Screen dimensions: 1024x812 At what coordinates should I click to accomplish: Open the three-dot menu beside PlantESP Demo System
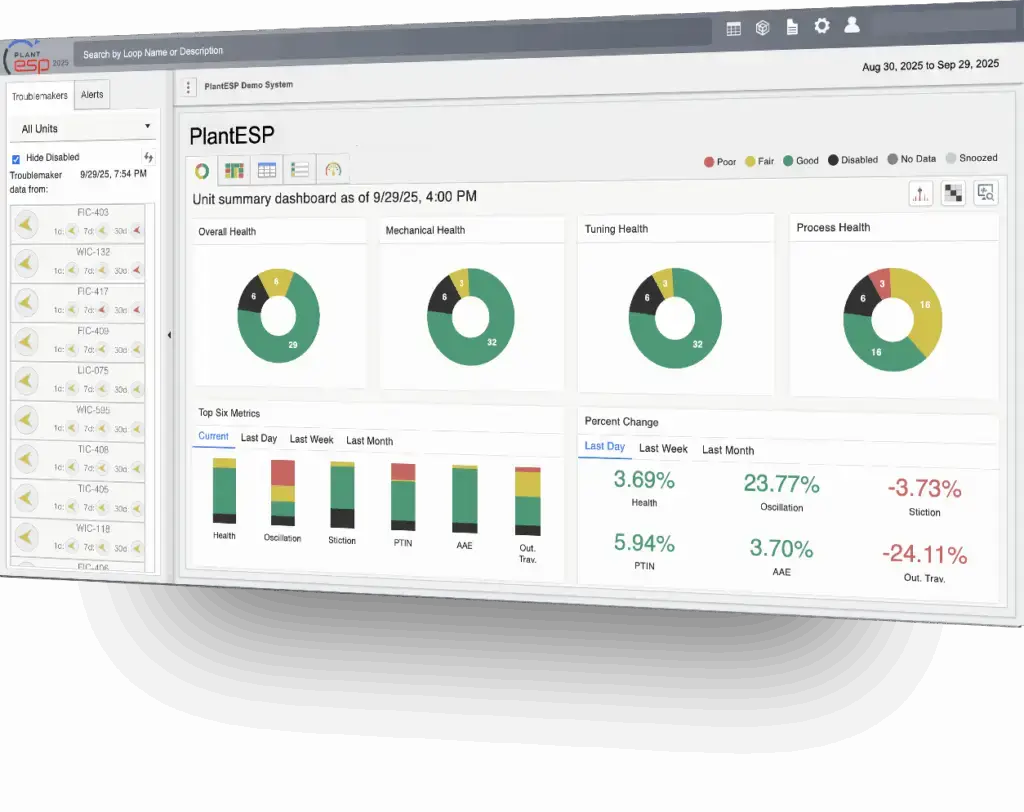[189, 88]
